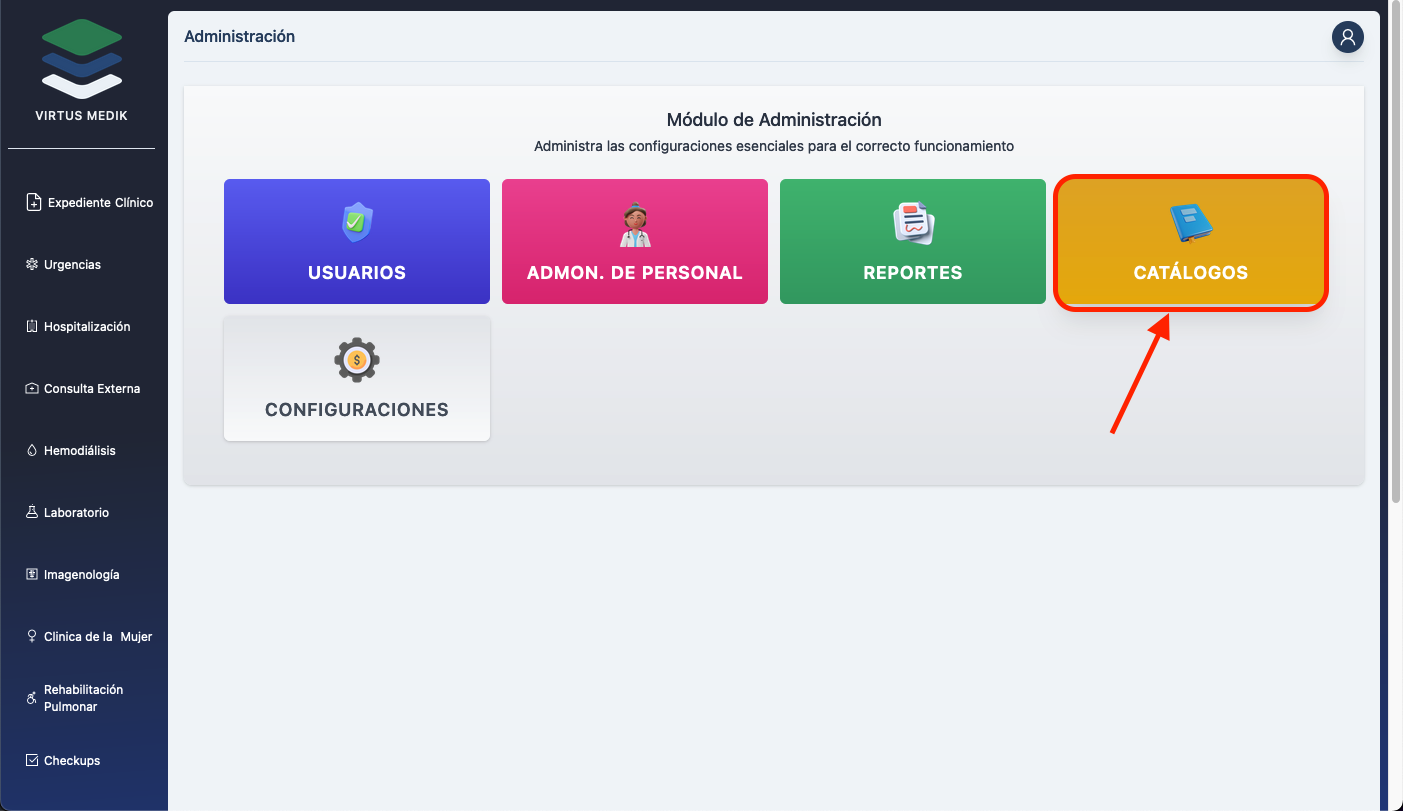Open the Urgencias sidebar section
1403x811 pixels.
[72, 265]
